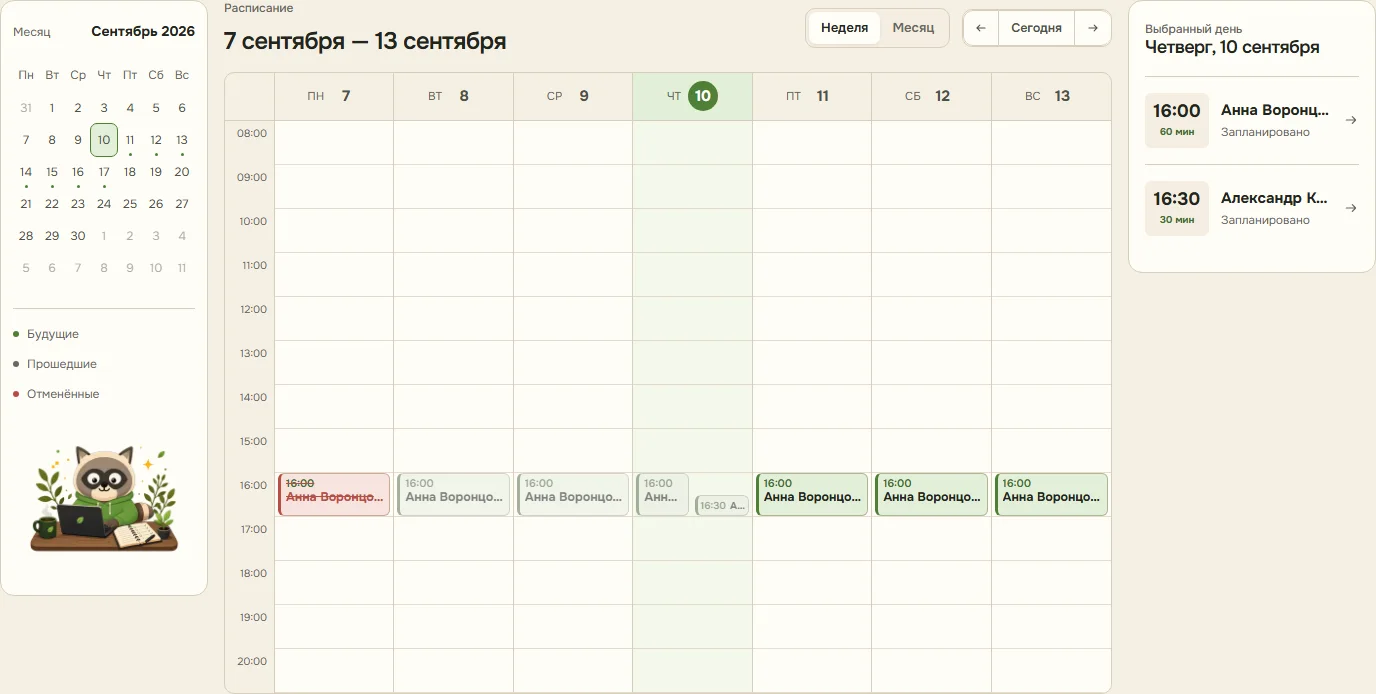This screenshot has height=694, width=1376.
Task: Click the Отменённые legend entry
Action: [56, 394]
